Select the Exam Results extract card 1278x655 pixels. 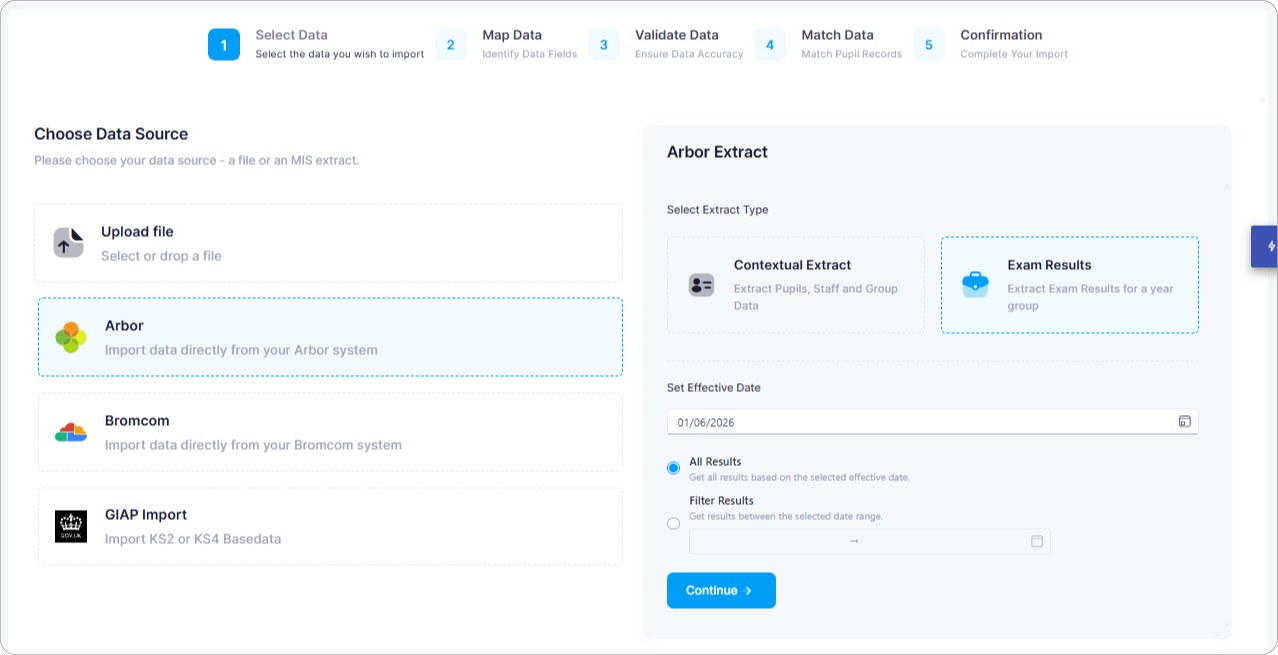tap(1070, 285)
